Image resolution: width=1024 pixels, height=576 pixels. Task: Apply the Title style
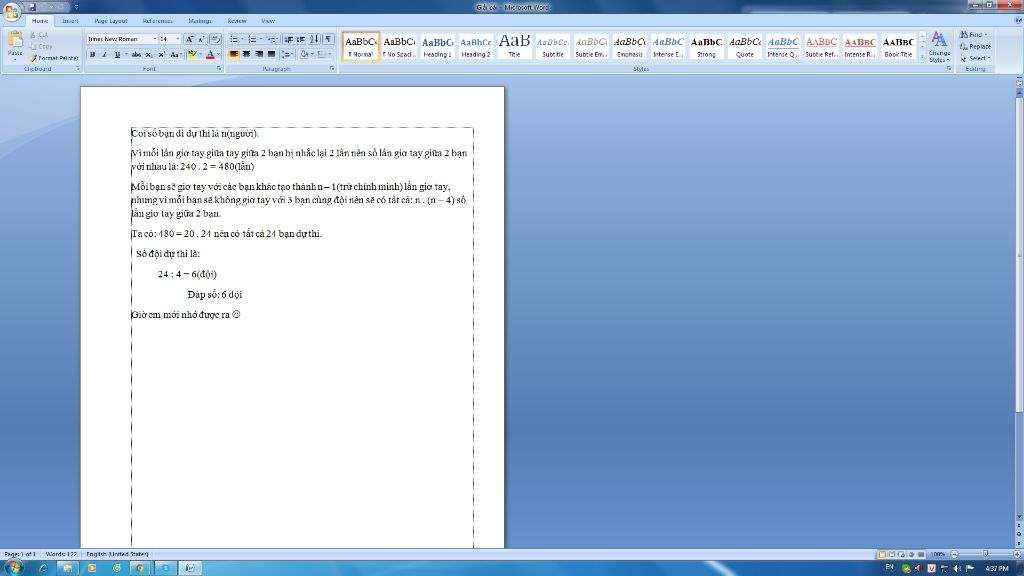tap(515, 47)
